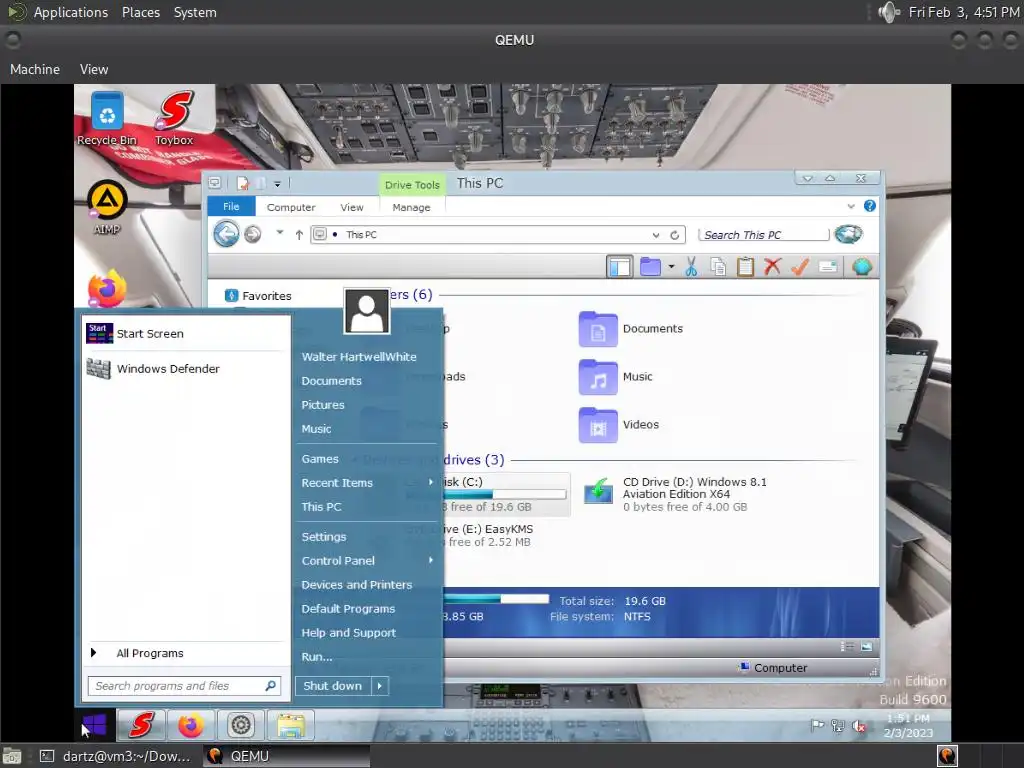Switch to large icons view in status bar
Screen dimensions: 1024x768
(867, 647)
